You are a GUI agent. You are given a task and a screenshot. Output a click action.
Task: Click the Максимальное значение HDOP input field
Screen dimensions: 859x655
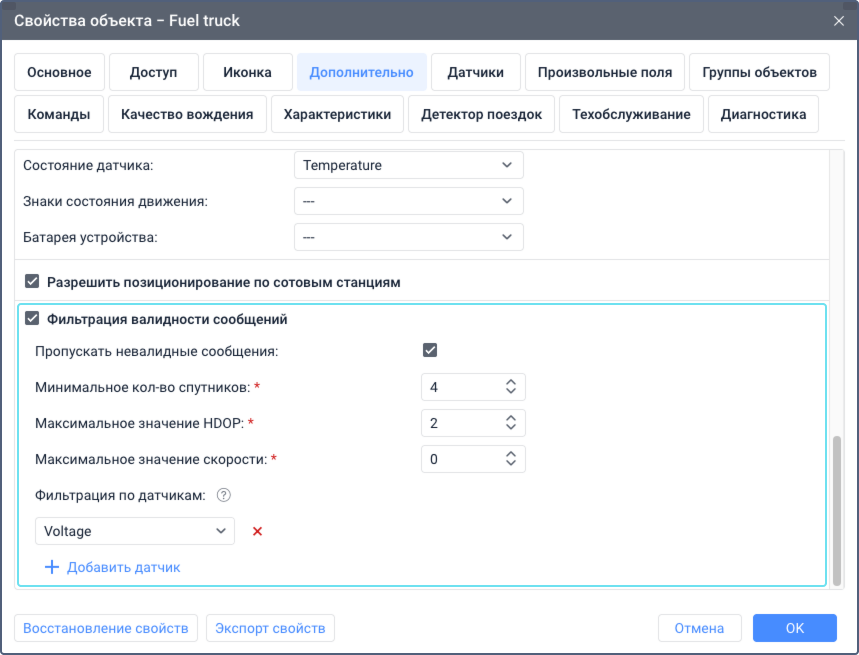[460, 423]
